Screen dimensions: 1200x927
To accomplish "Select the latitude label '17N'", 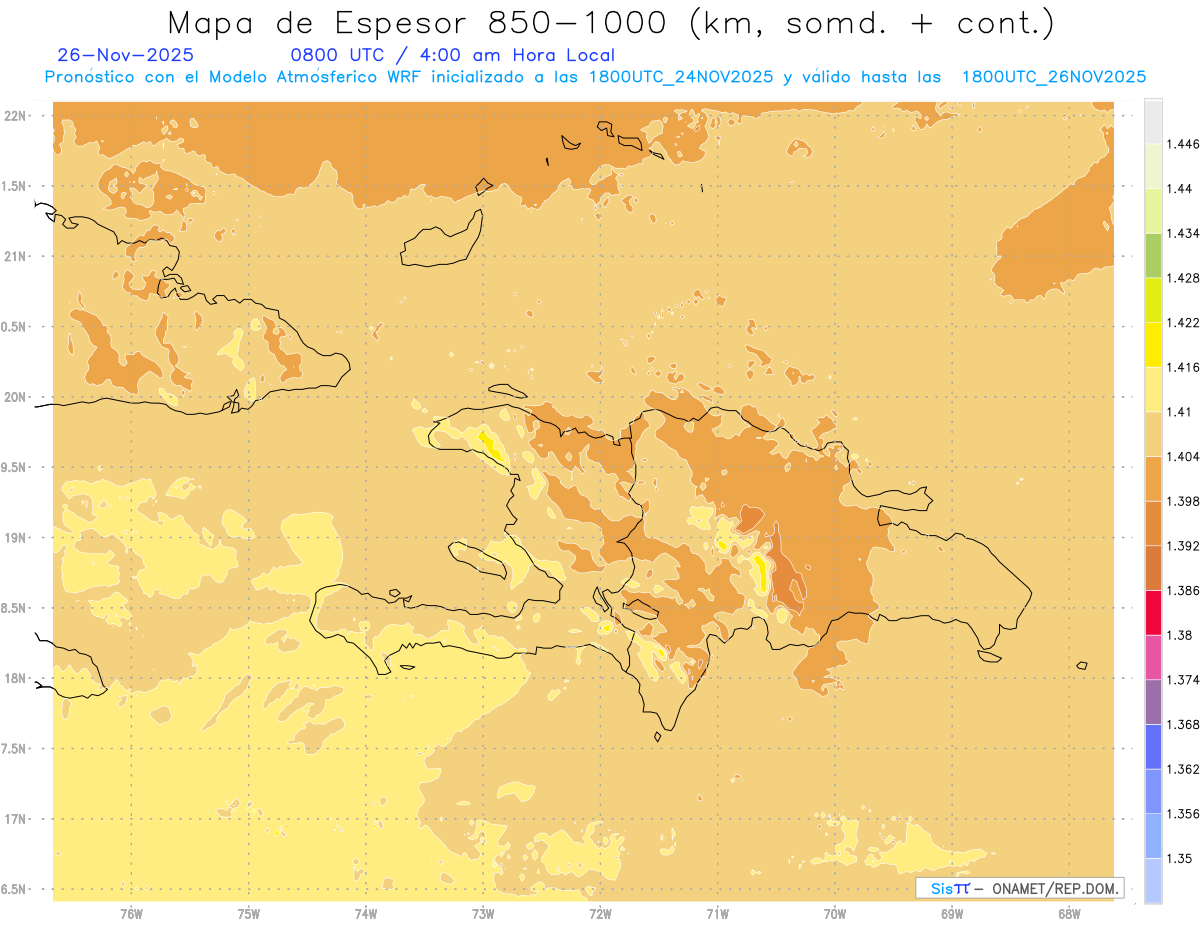I will [x=15, y=819].
